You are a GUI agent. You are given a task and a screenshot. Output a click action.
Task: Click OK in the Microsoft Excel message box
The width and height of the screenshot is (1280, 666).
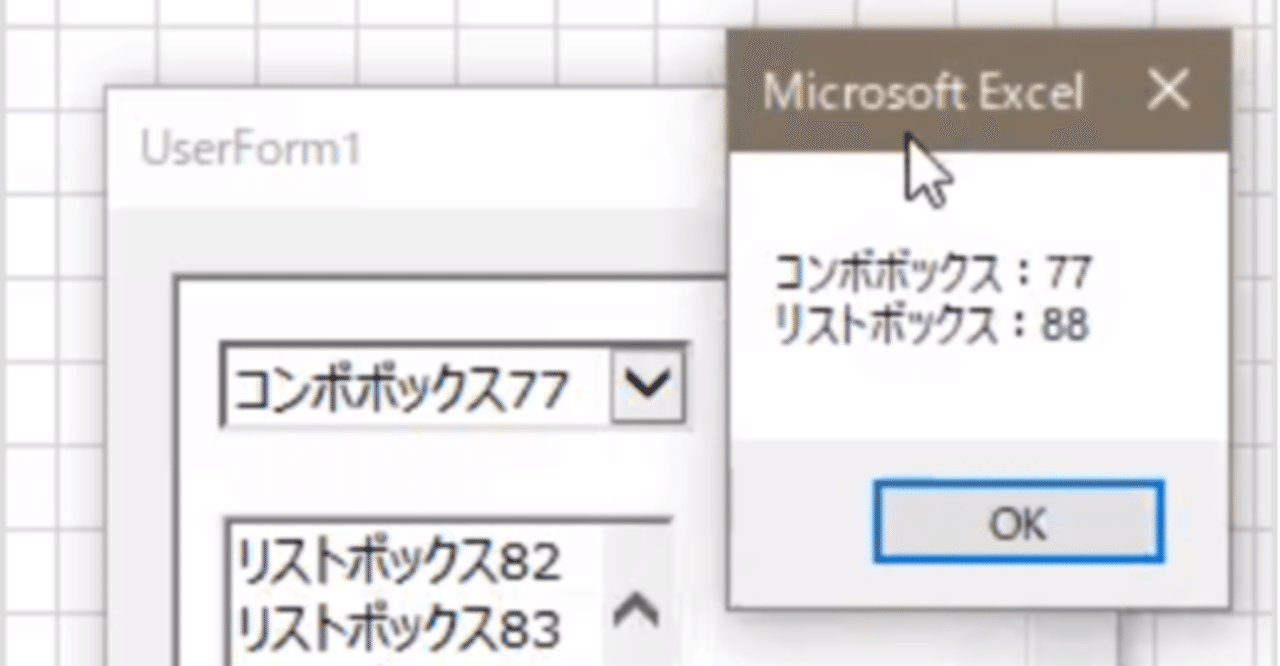tap(1018, 522)
